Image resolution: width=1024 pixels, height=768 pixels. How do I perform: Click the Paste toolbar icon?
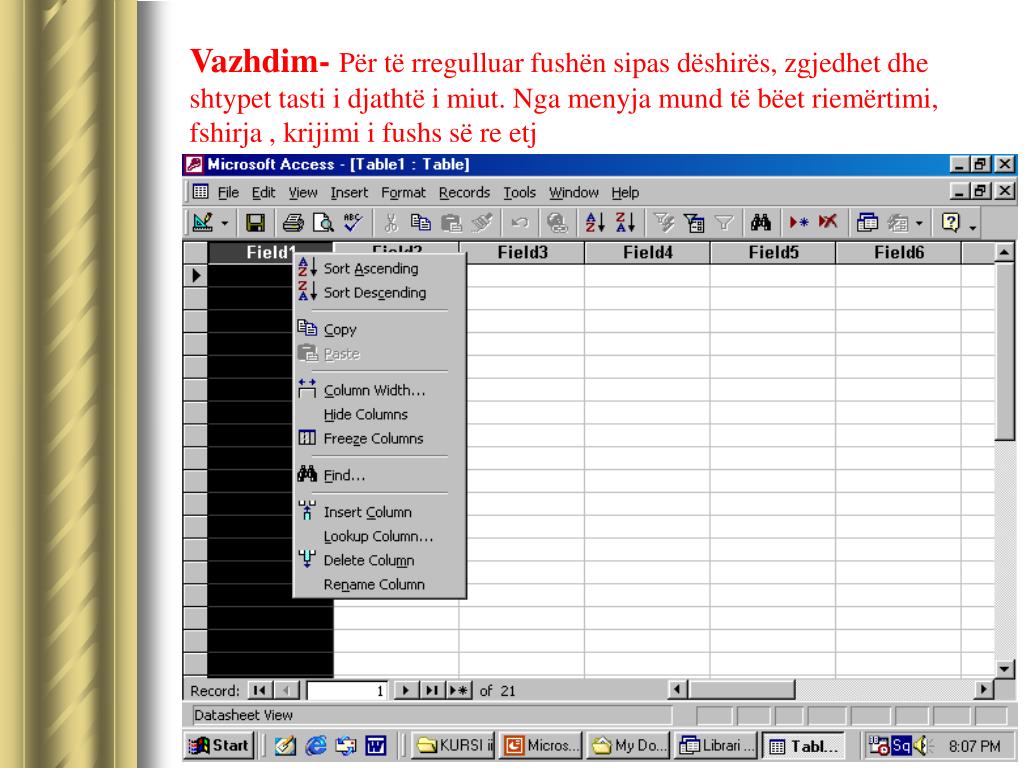point(451,223)
